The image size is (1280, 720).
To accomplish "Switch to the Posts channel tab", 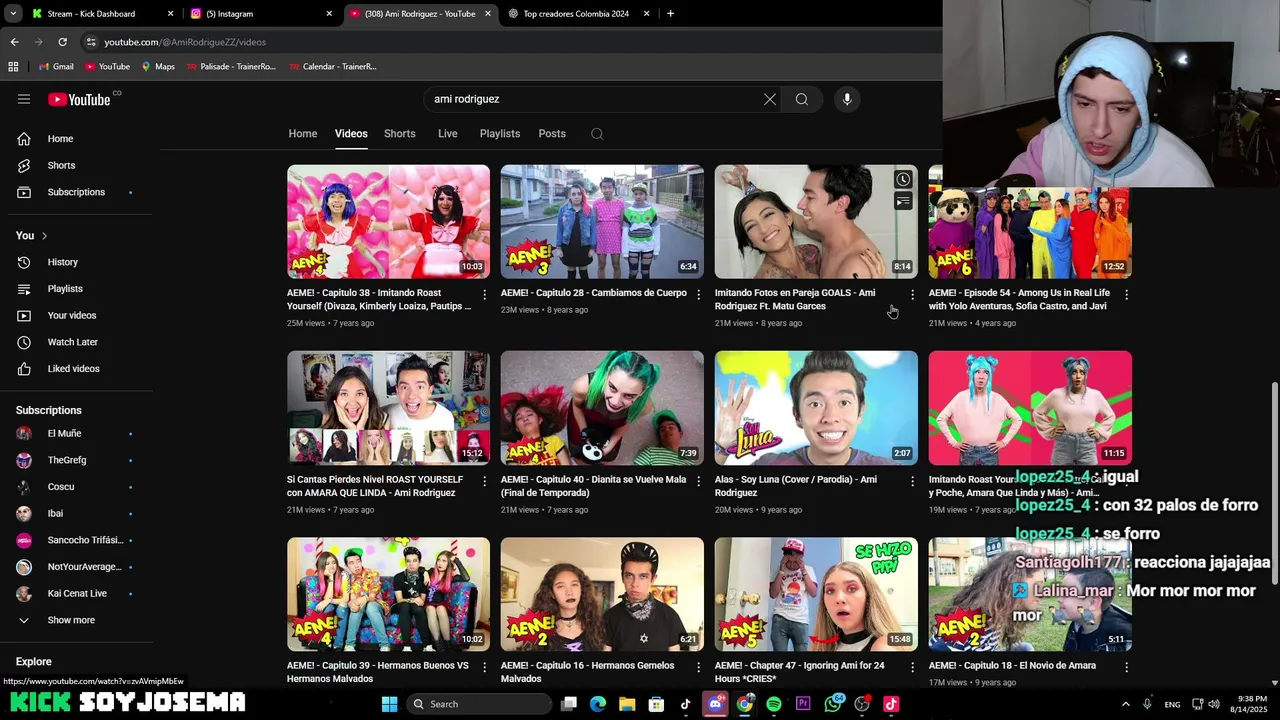I will tap(552, 134).
